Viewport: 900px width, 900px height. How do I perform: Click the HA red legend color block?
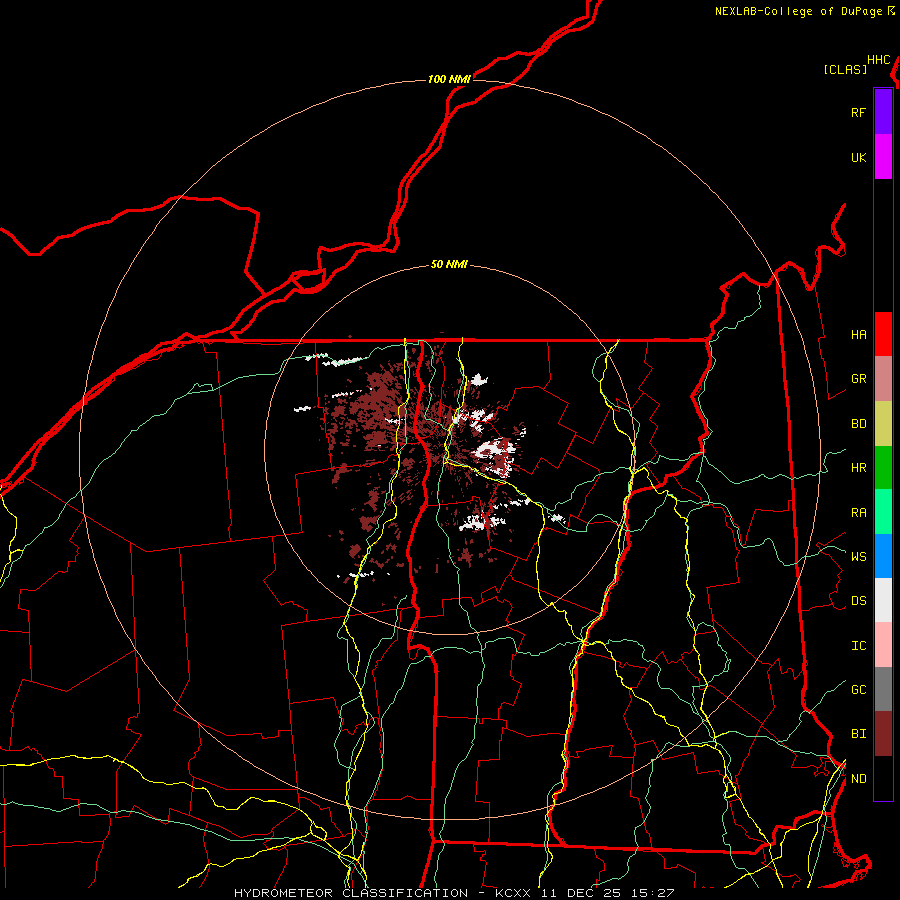tap(883, 334)
